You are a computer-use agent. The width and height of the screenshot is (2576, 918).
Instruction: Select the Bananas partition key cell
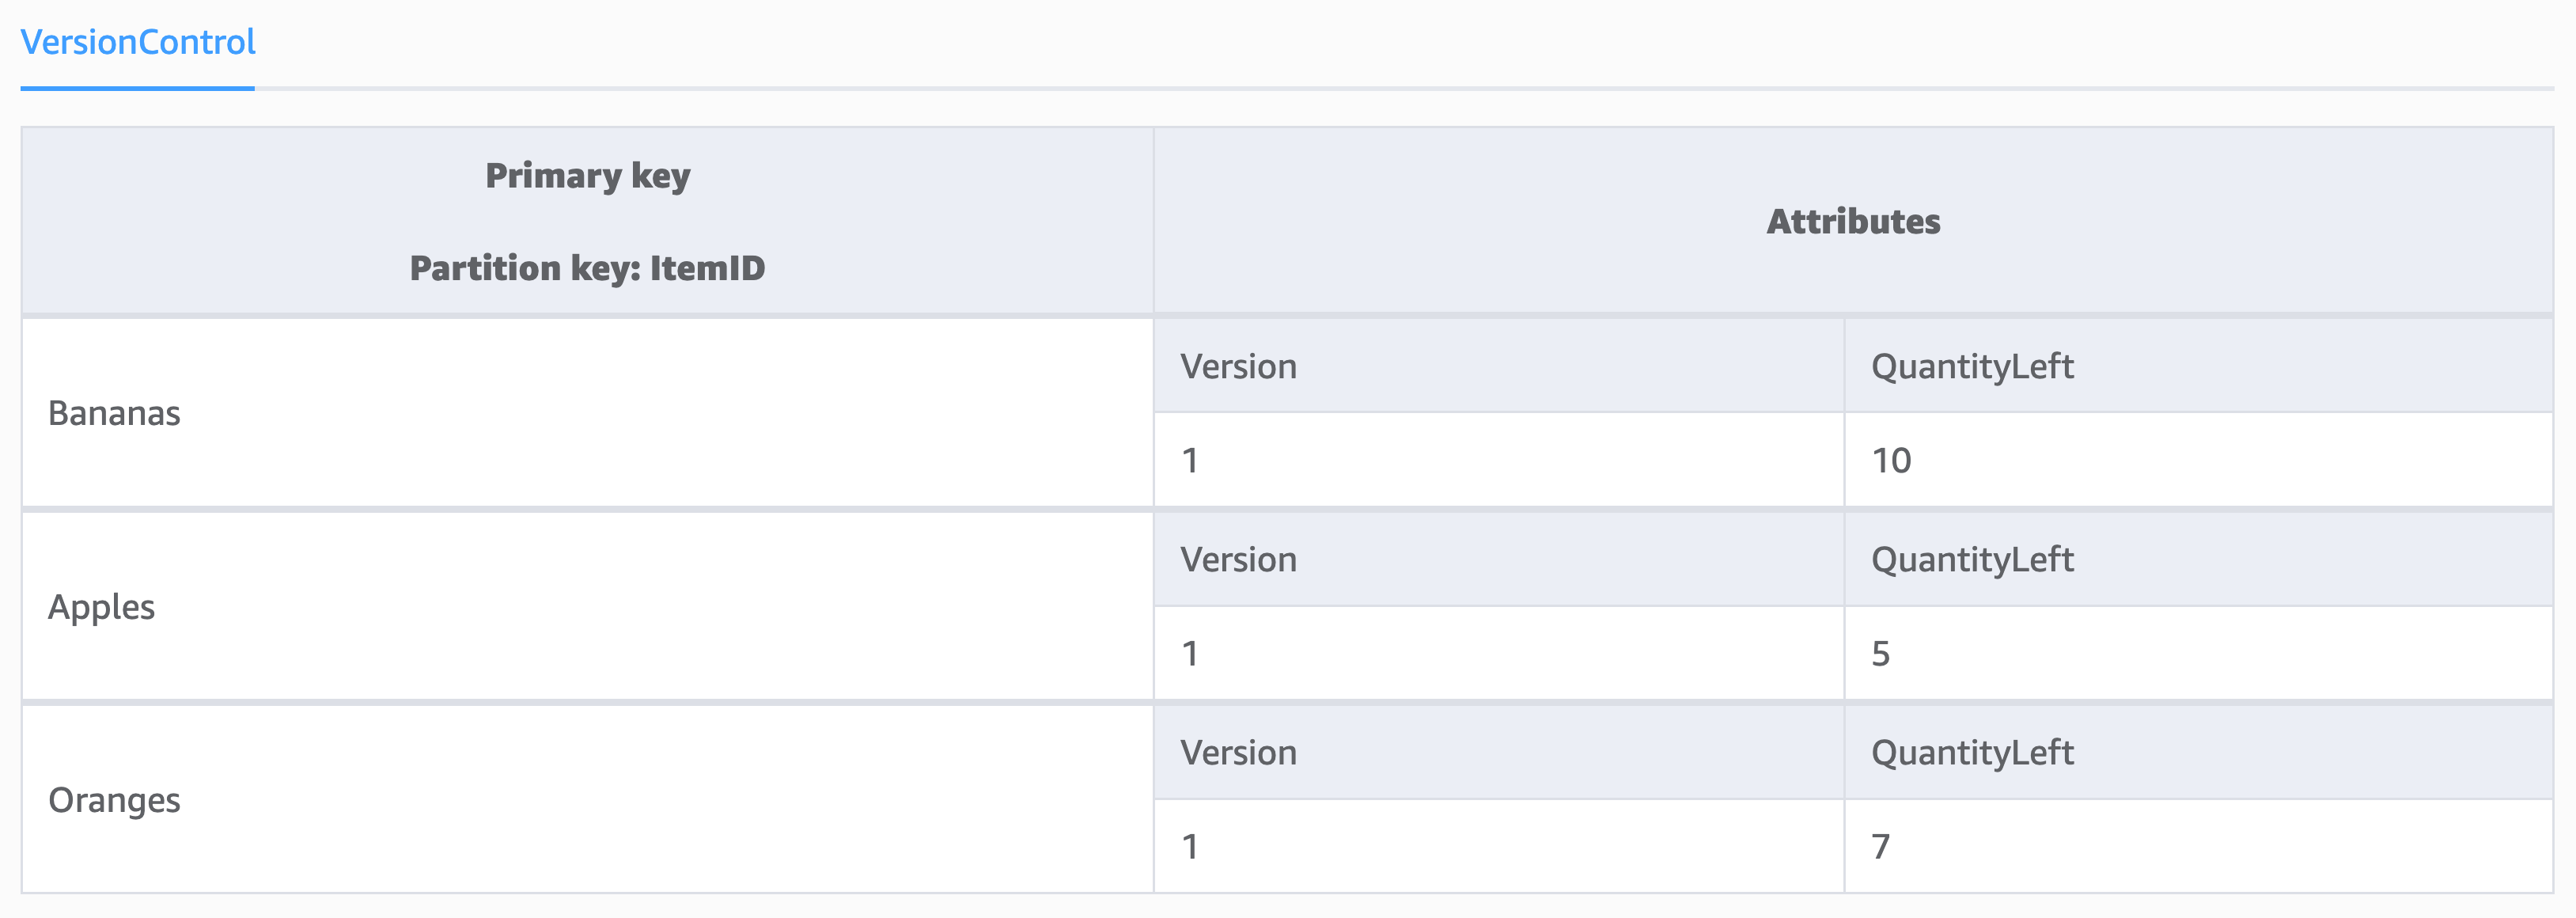tap(112, 412)
